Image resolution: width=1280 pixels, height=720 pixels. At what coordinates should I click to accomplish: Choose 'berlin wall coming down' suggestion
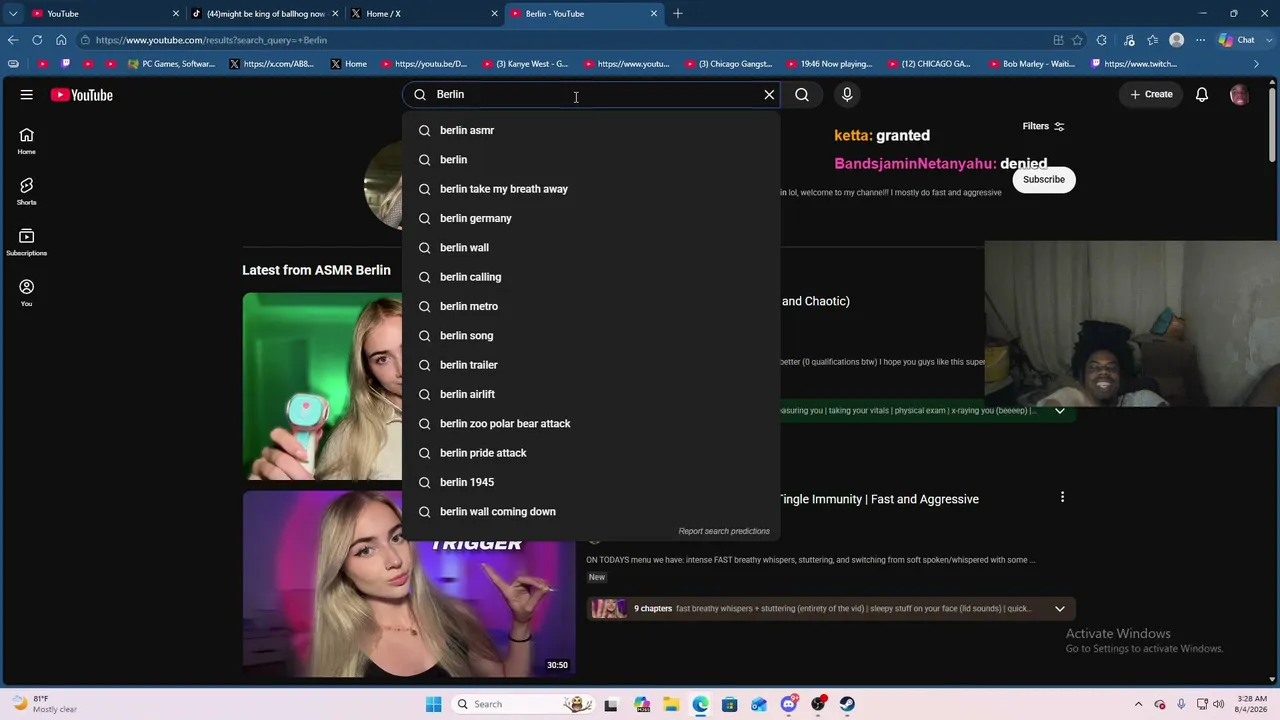click(x=591, y=512)
